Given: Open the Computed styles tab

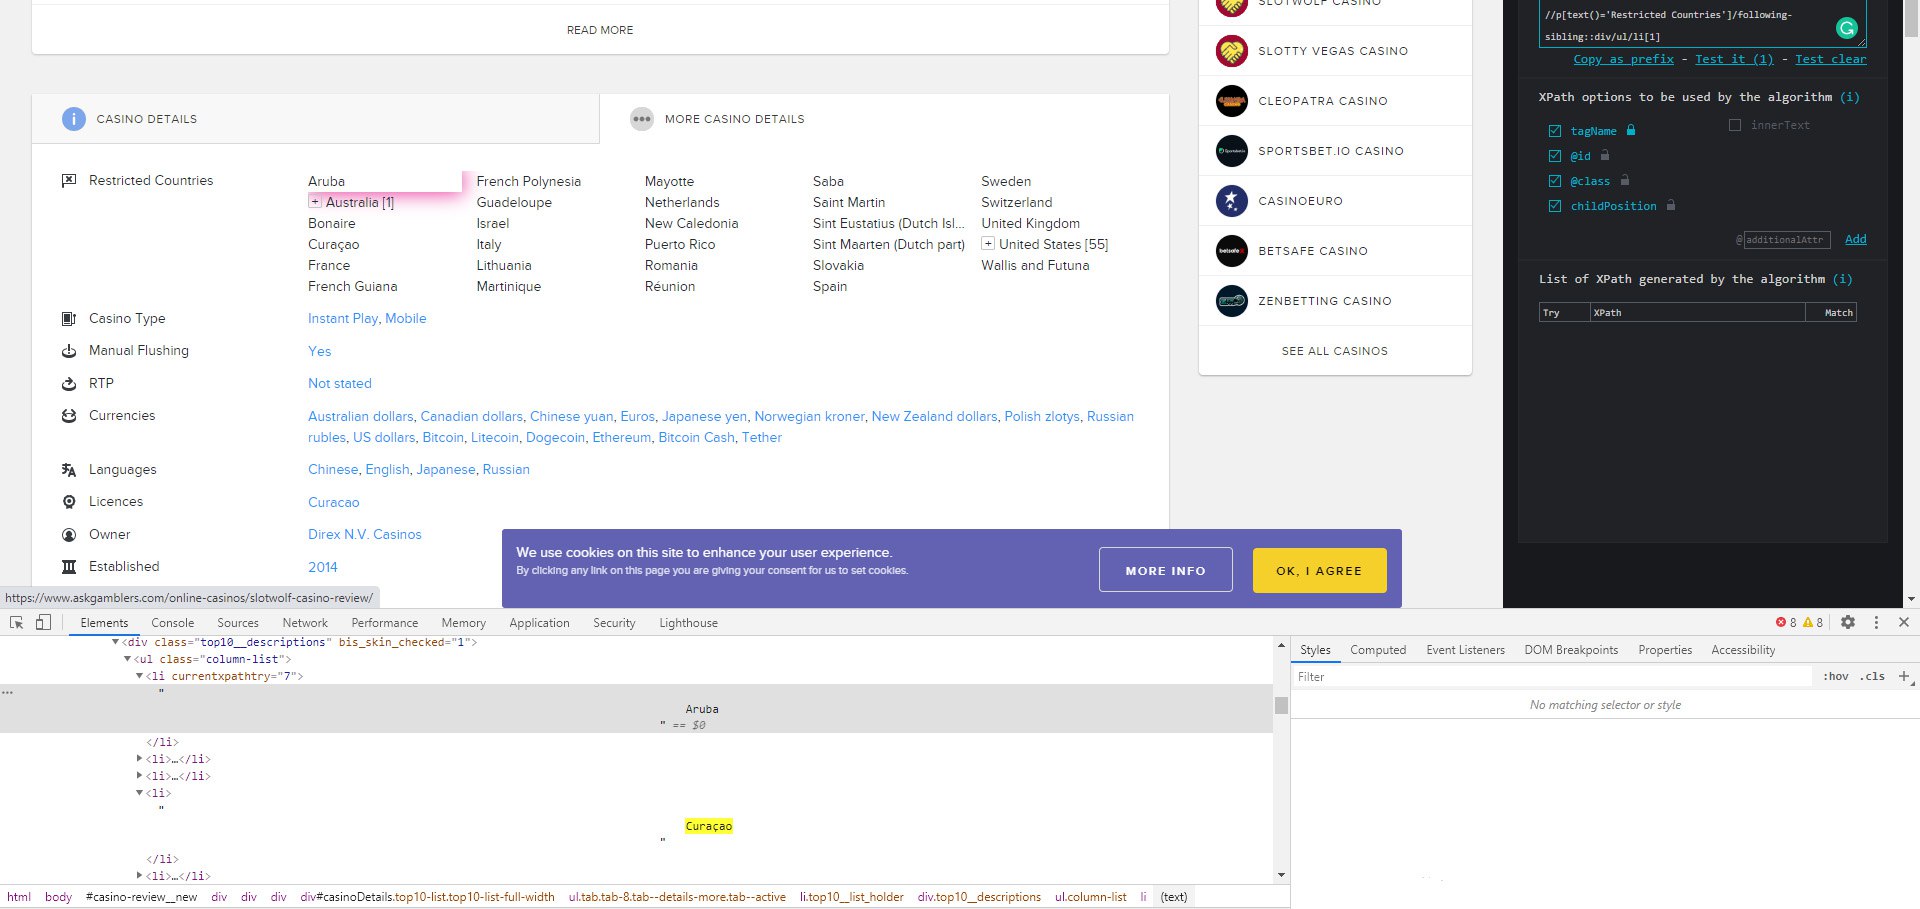Looking at the screenshot, I should click(x=1378, y=650).
